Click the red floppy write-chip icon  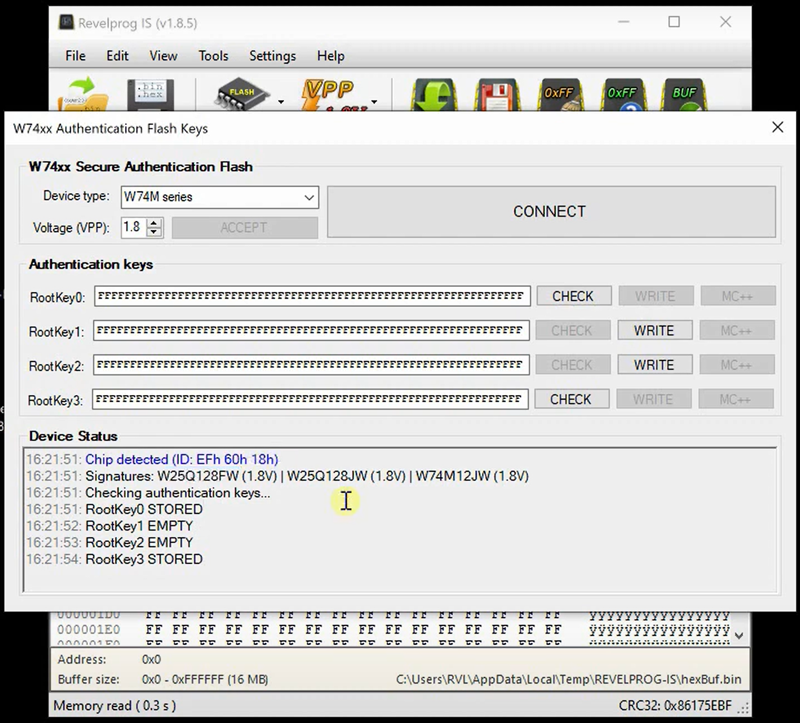pos(497,95)
